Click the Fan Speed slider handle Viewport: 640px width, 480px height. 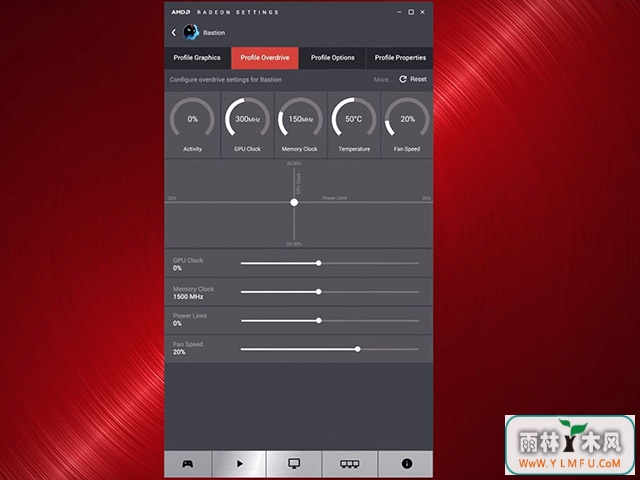tap(358, 349)
